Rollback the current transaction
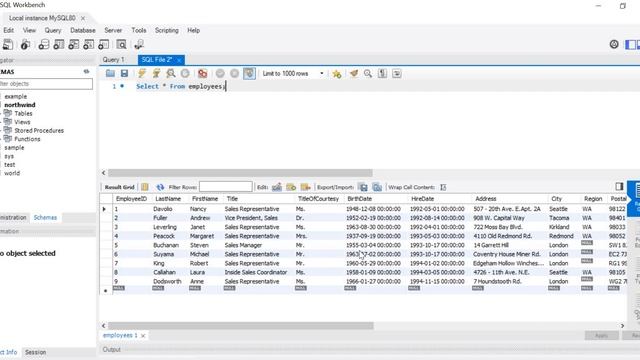Screen dimensions: 640x360 [234, 73]
